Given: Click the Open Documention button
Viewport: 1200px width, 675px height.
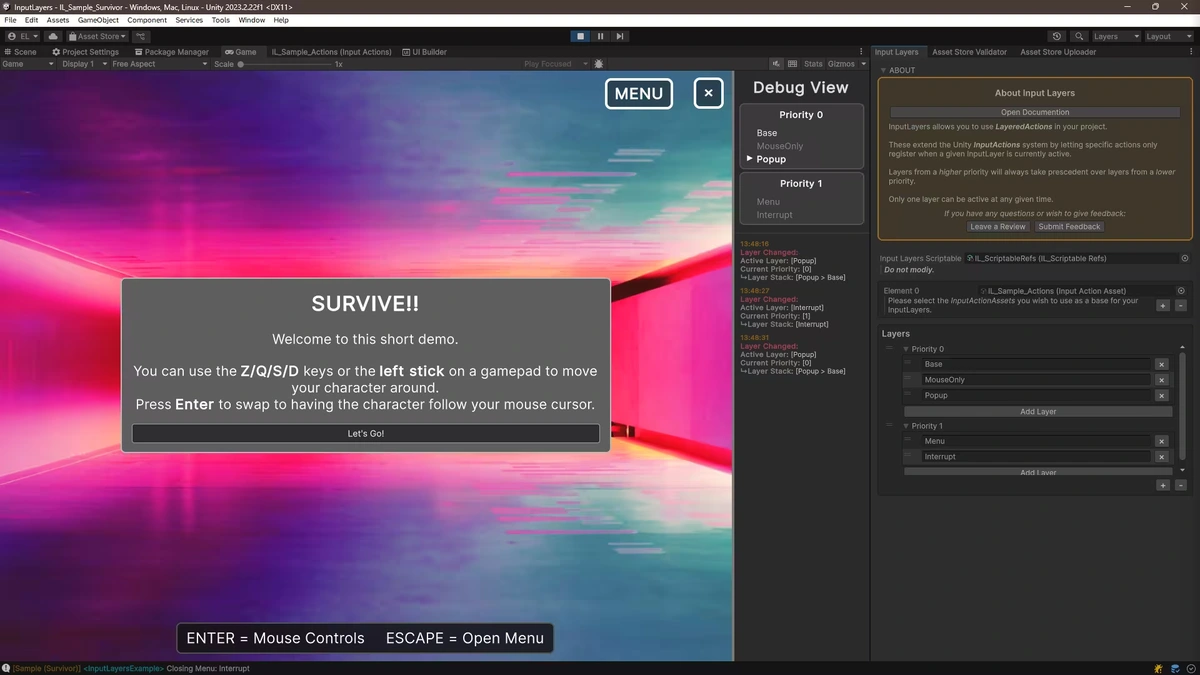Looking at the screenshot, I should point(1035,112).
